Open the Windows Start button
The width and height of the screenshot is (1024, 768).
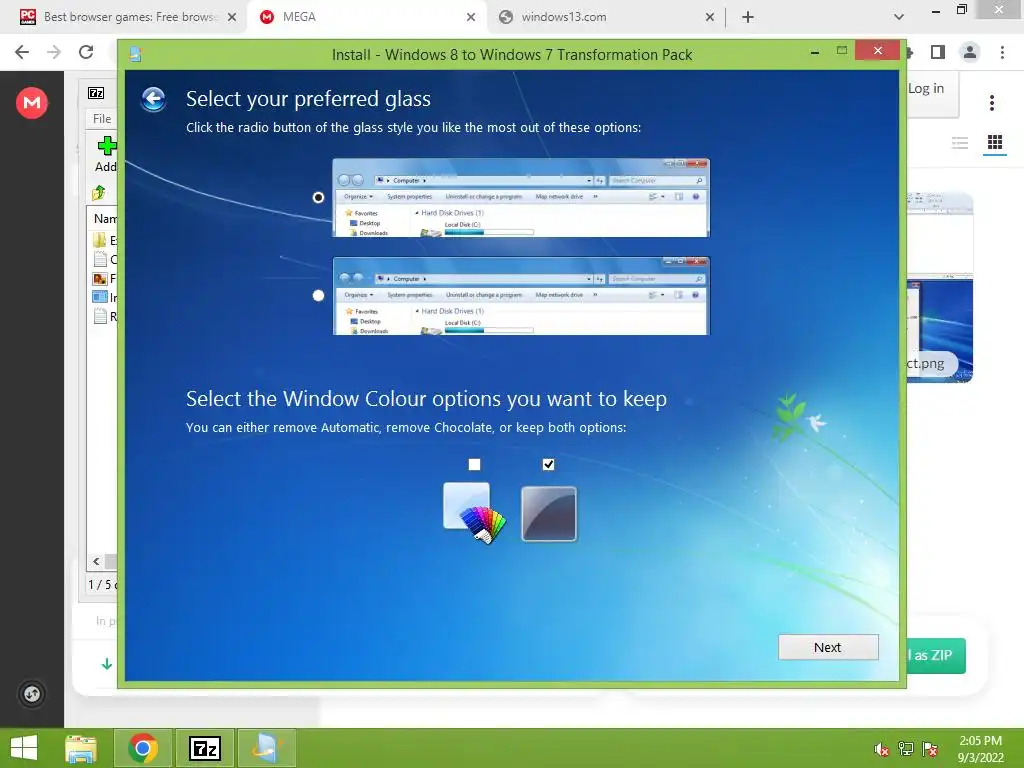point(24,748)
